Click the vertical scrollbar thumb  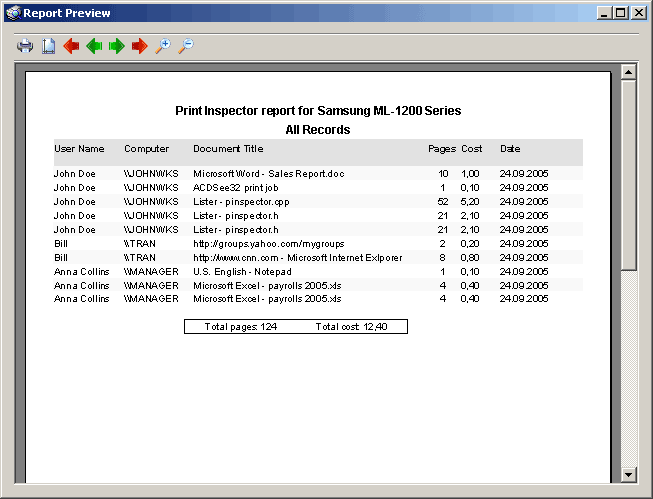coord(628,175)
